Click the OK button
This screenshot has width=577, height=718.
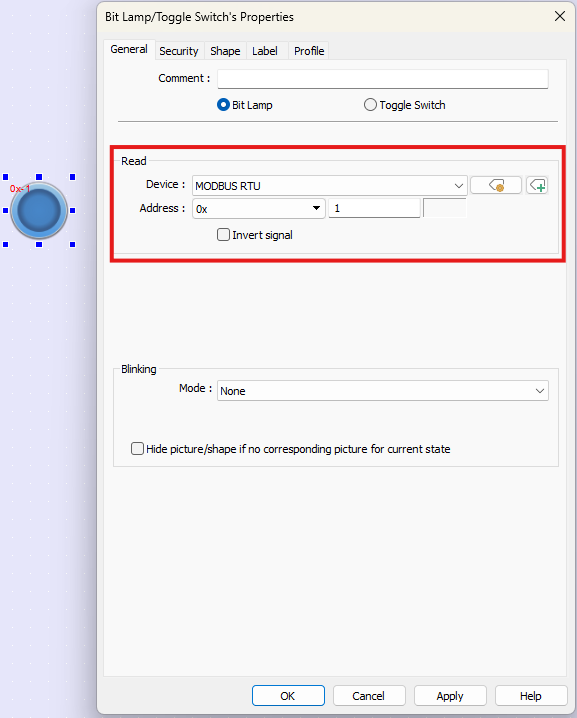(288, 696)
